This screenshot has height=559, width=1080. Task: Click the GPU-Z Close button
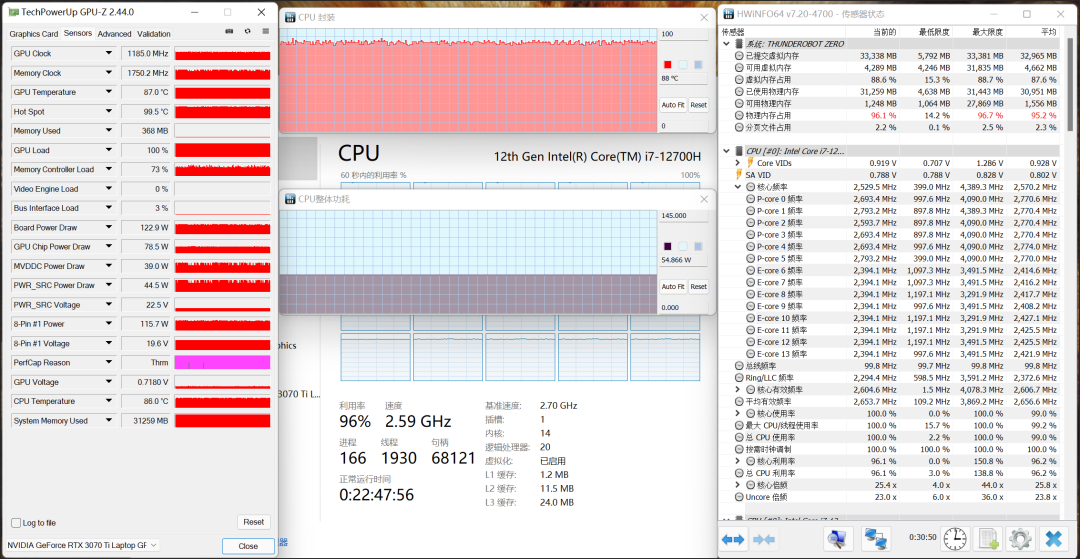248,546
